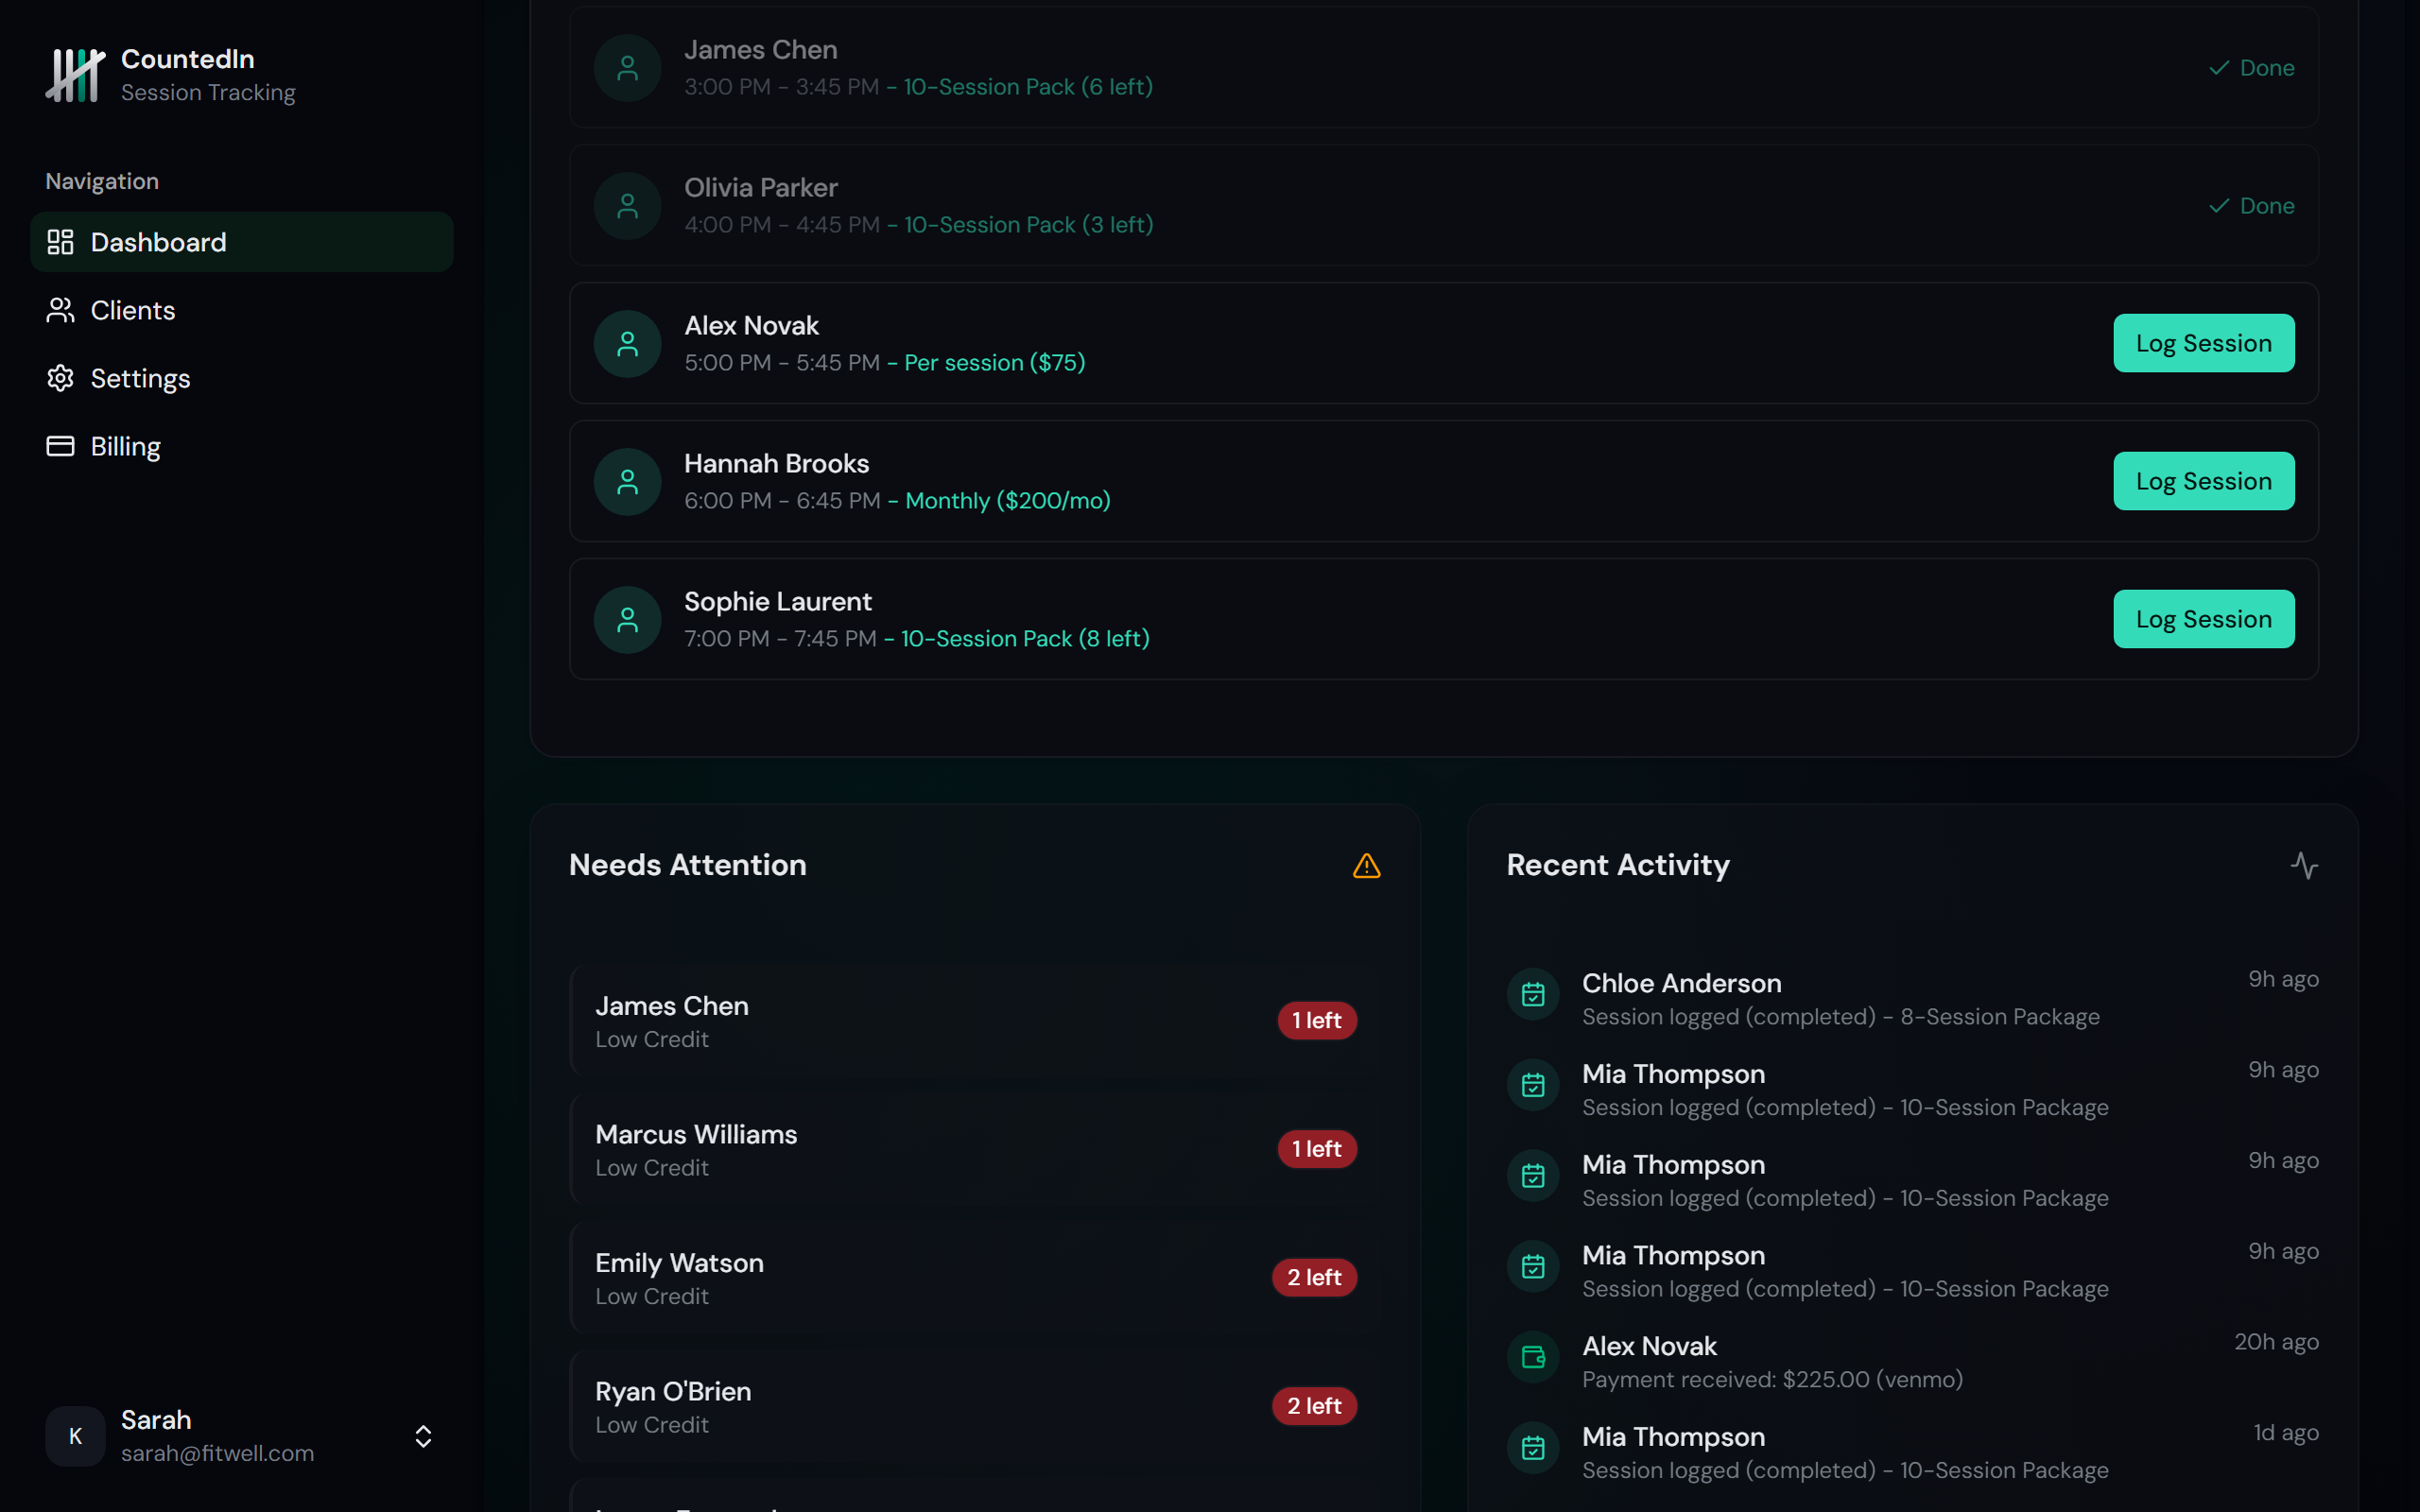Click the CountedIn tally logo icon
Image resolution: width=2420 pixels, height=1512 pixels.
(75, 75)
